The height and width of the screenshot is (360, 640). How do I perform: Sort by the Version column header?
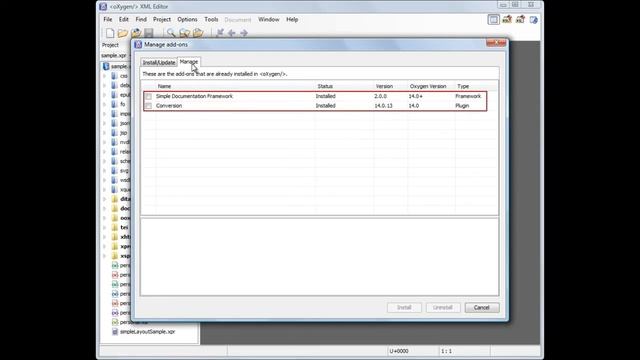384,86
